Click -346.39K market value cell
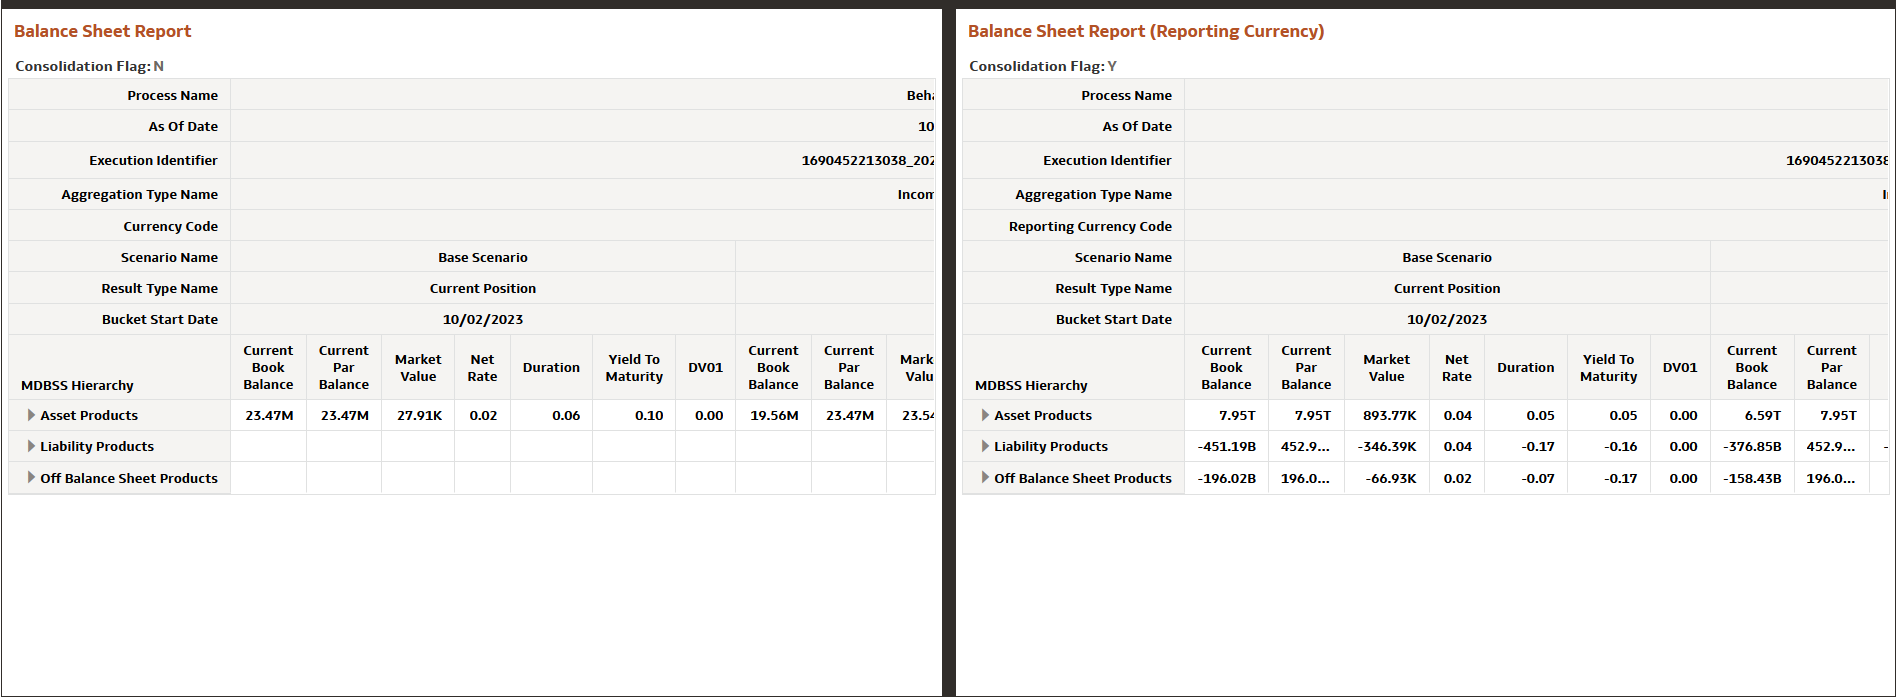The width and height of the screenshot is (1897, 697). click(x=1386, y=446)
